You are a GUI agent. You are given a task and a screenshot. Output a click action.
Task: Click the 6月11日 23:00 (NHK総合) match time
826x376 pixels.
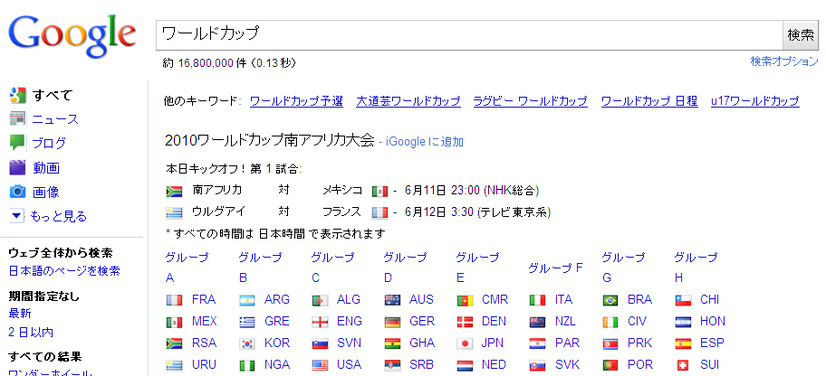pyautogui.click(x=471, y=190)
